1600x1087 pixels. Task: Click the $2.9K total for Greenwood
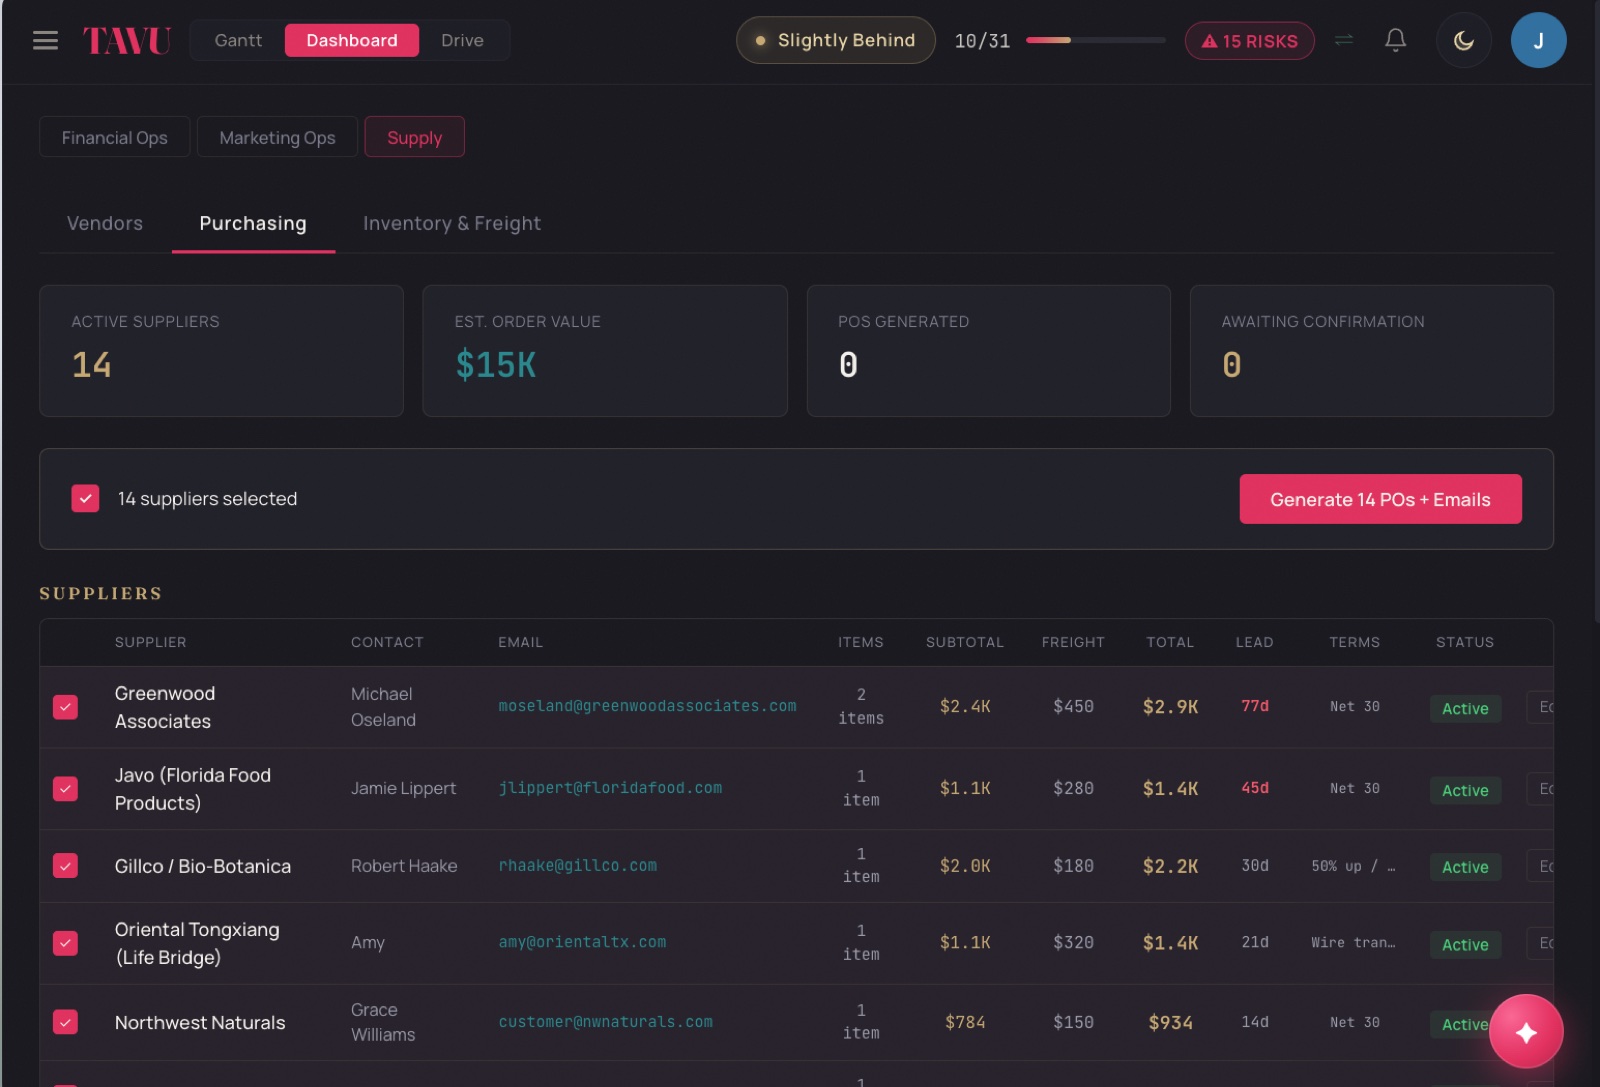[1170, 707]
